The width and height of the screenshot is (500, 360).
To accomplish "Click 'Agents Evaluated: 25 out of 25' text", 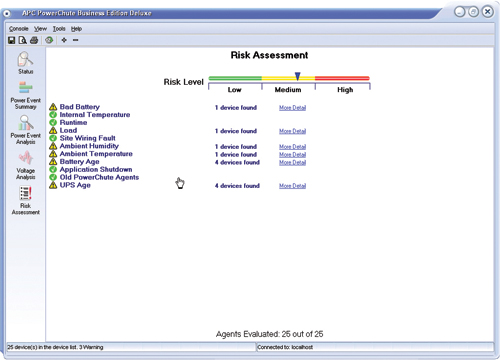I will 269,334.
